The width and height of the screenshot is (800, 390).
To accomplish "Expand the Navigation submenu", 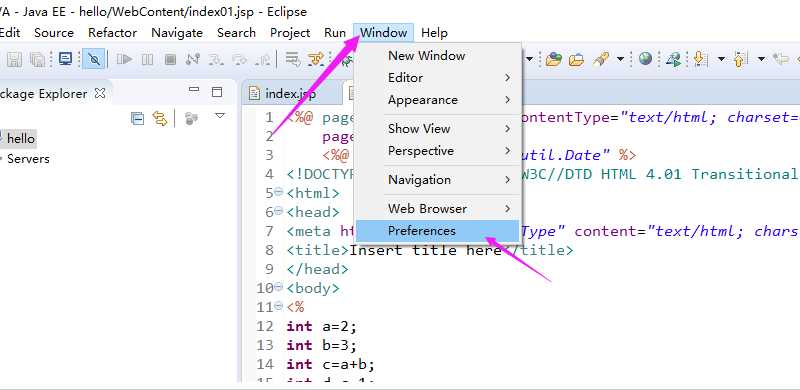I will pos(437,180).
